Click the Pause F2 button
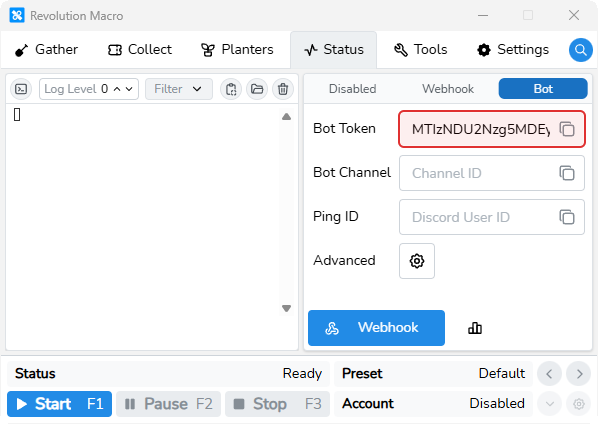This screenshot has width=598, height=424. pyautogui.click(x=169, y=404)
